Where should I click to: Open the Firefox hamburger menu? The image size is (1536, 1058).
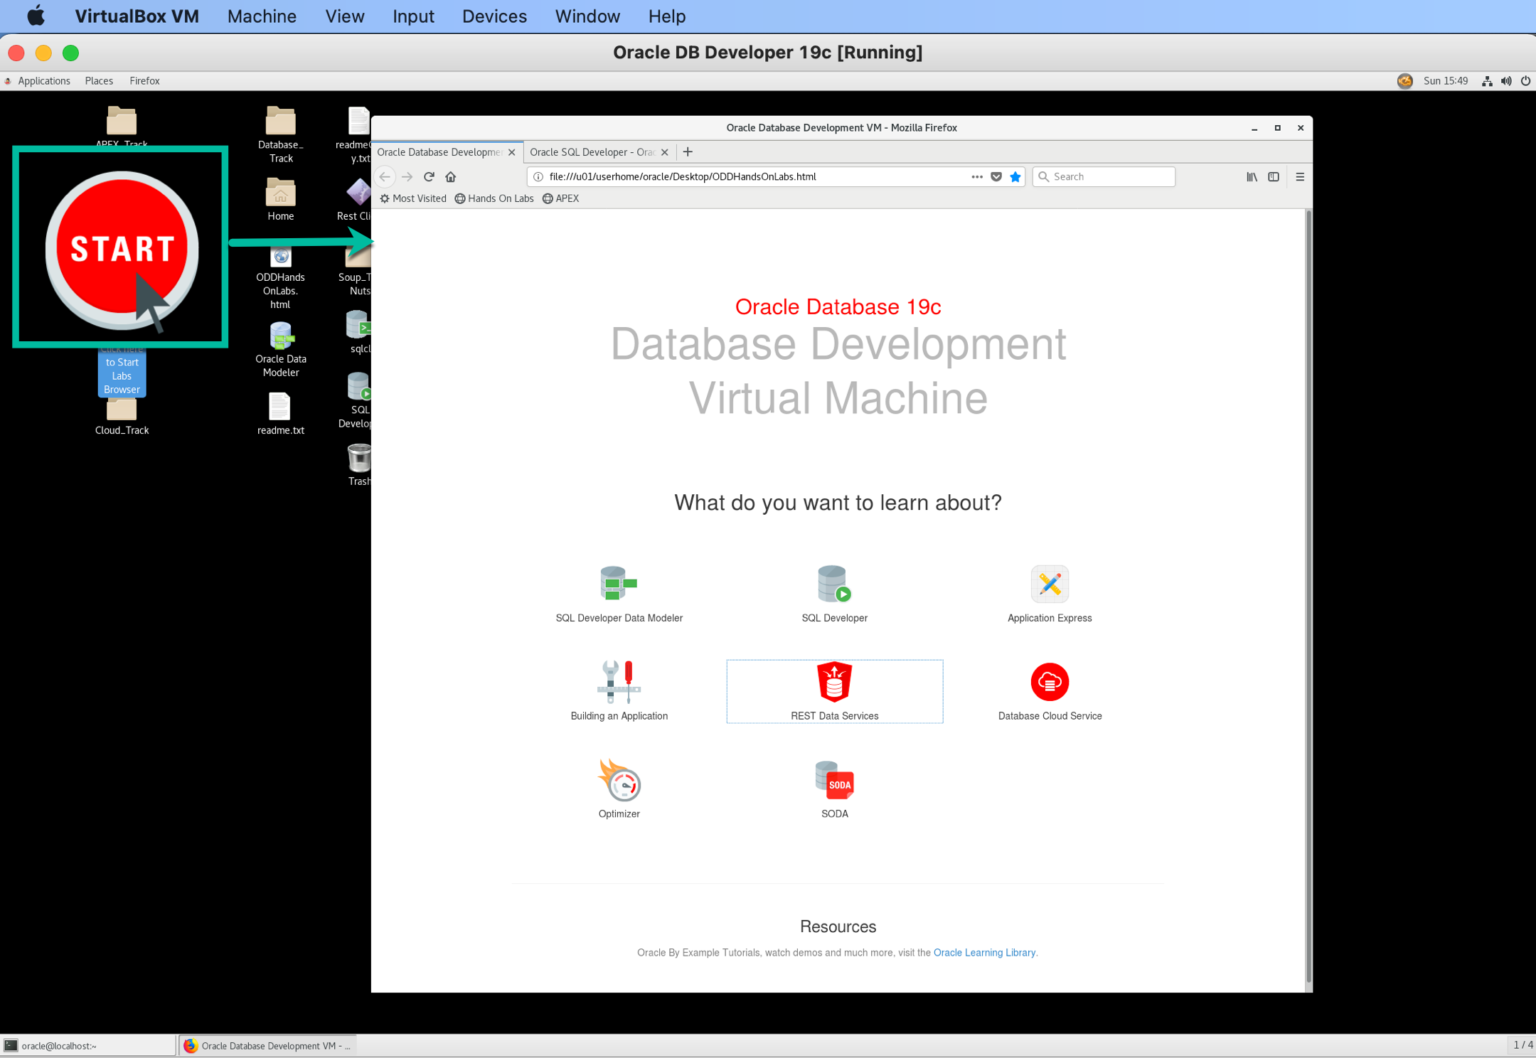pos(1299,176)
